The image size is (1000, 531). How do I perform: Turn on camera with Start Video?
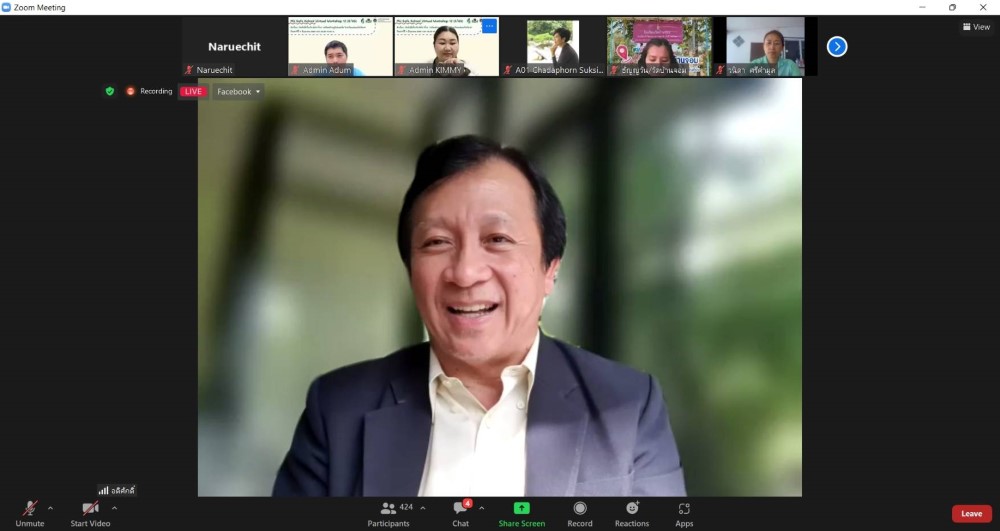tap(90, 509)
